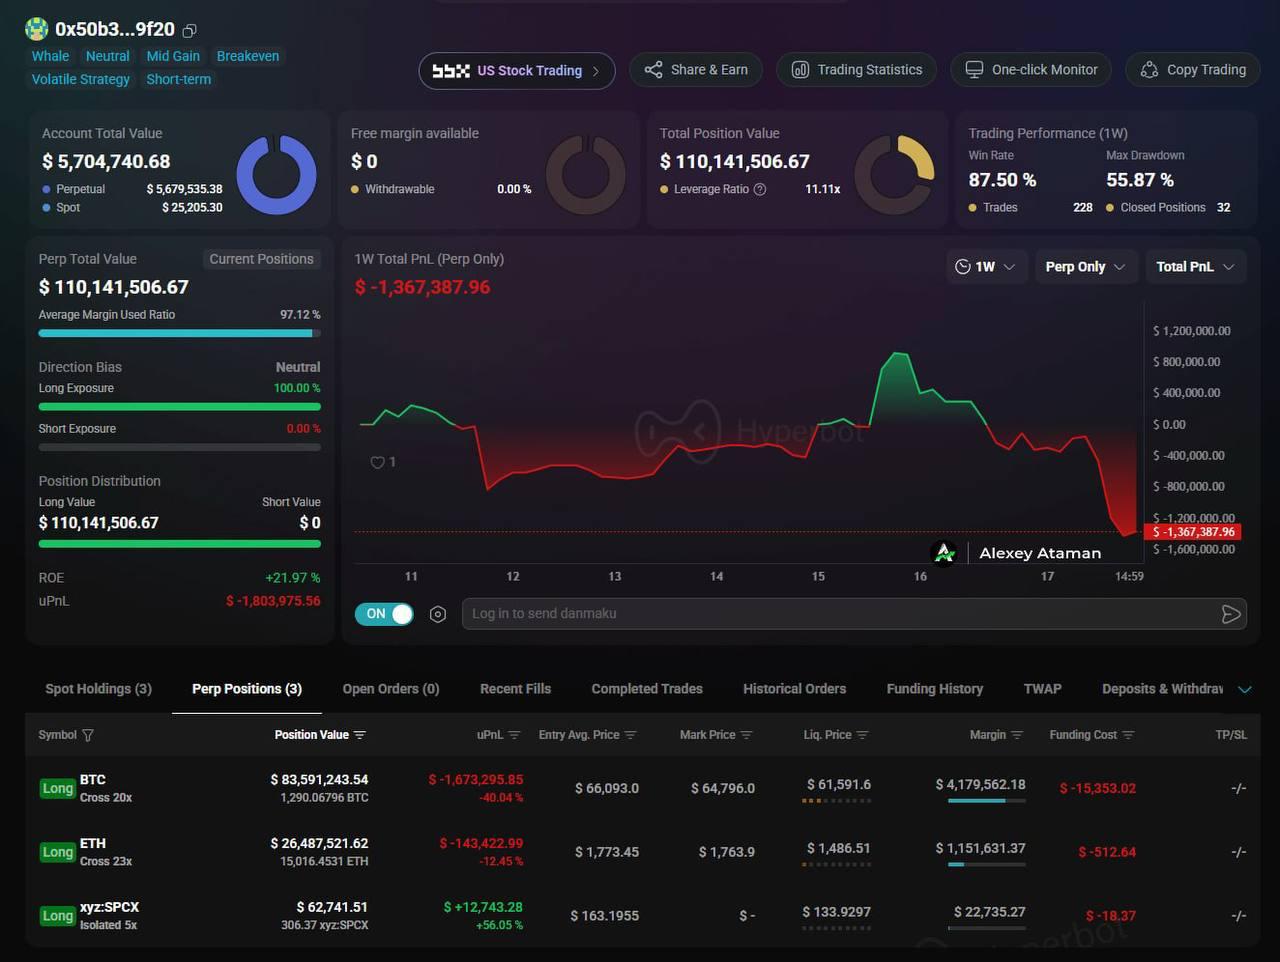Image resolution: width=1280 pixels, height=962 pixels.
Task: Click the Leverage Ratio help icon
Action: [760, 189]
